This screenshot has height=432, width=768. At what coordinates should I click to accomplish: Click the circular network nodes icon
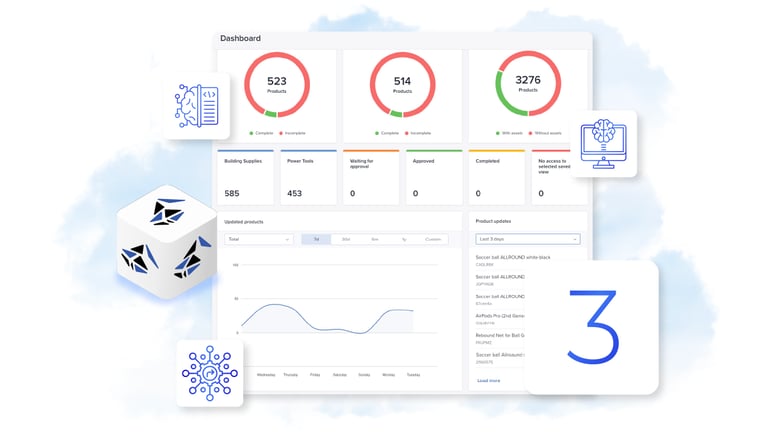pos(209,372)
